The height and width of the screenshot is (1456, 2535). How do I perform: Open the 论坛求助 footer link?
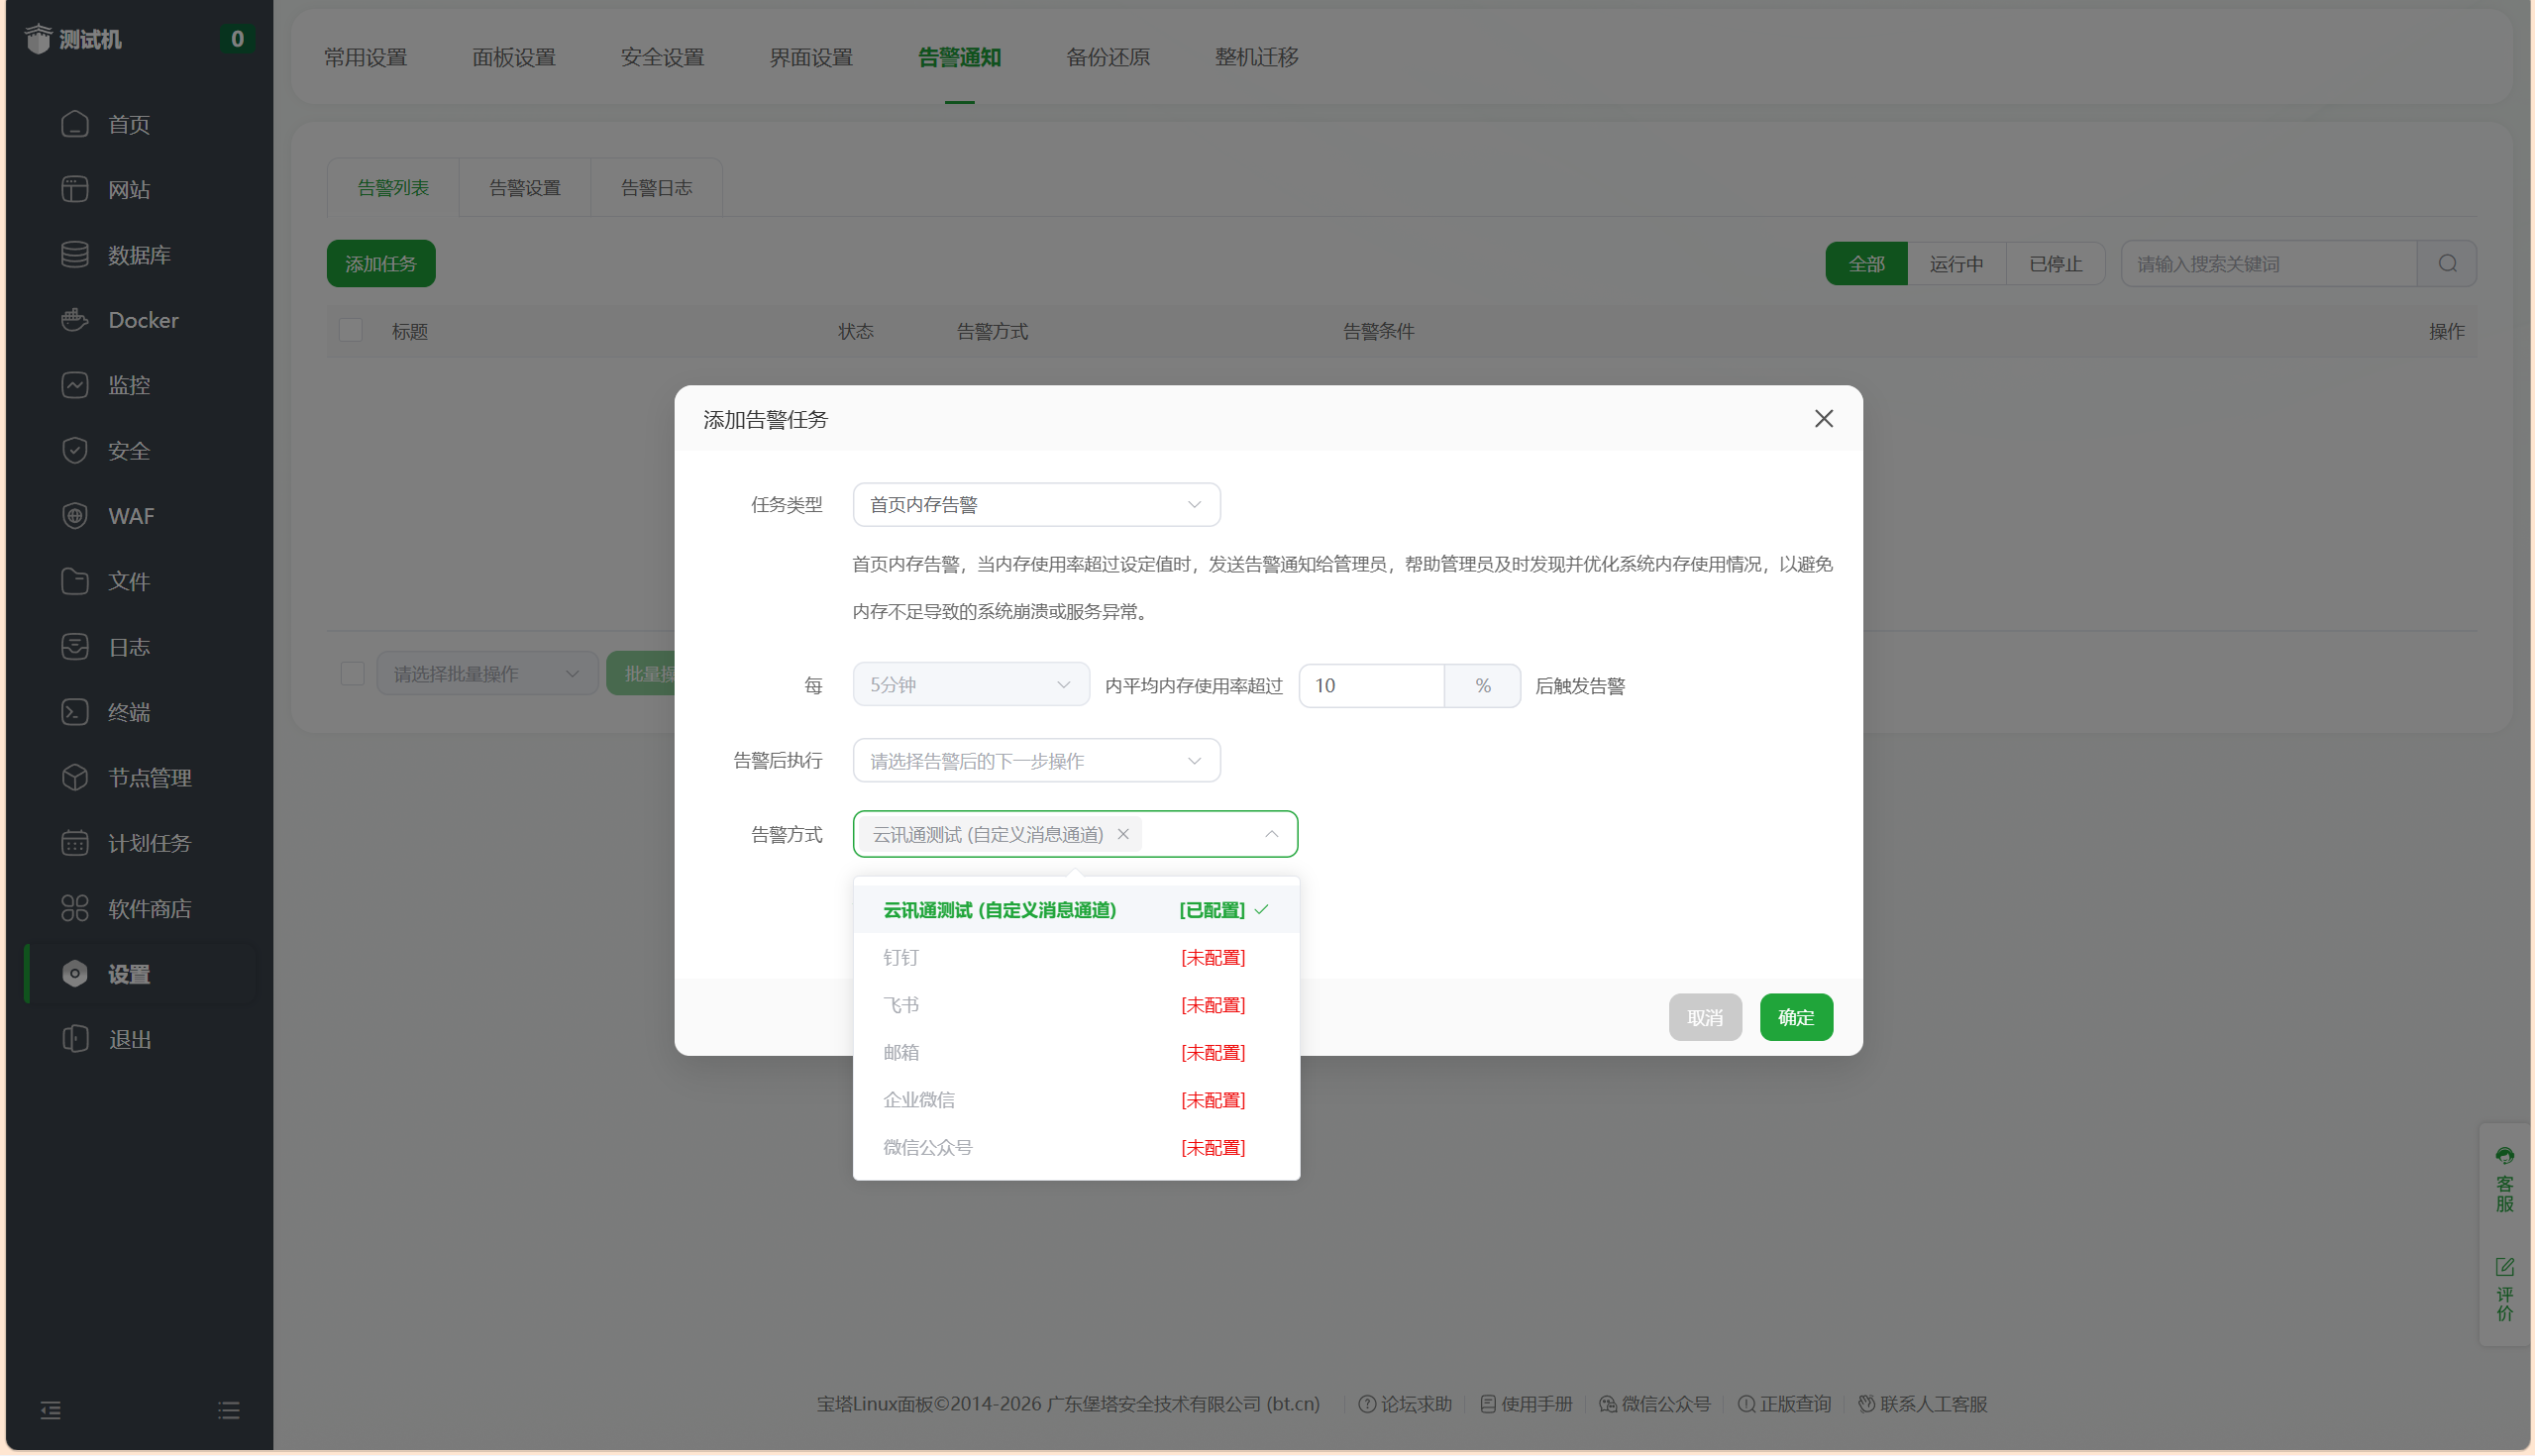[x=1405, y=1404]
